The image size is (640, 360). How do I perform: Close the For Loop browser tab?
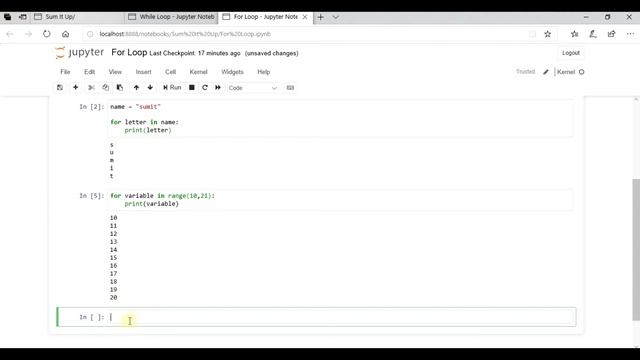305,17
